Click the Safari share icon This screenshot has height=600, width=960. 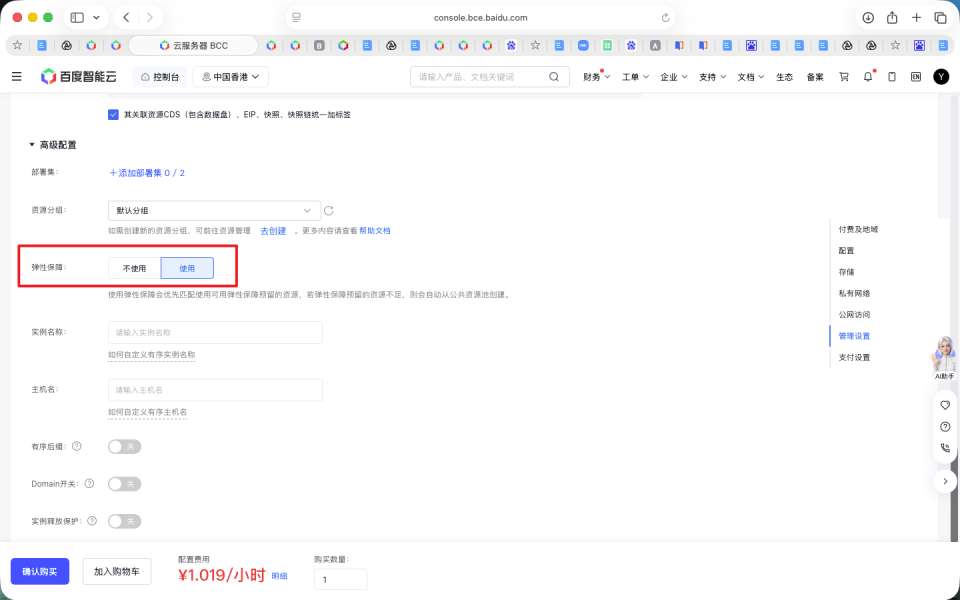click(892, 18)
